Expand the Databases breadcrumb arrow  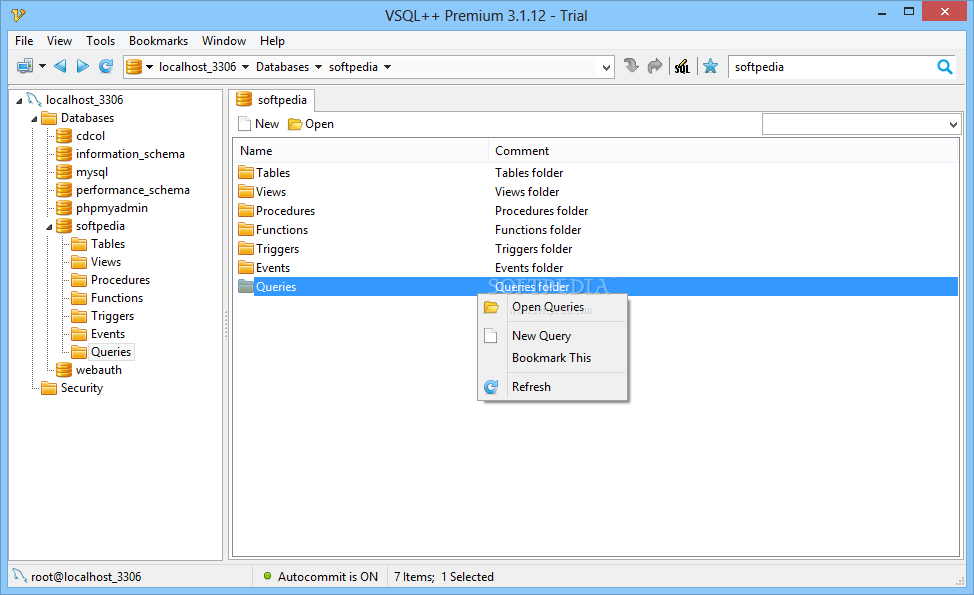pyautogui.click(x=318, y=67)
